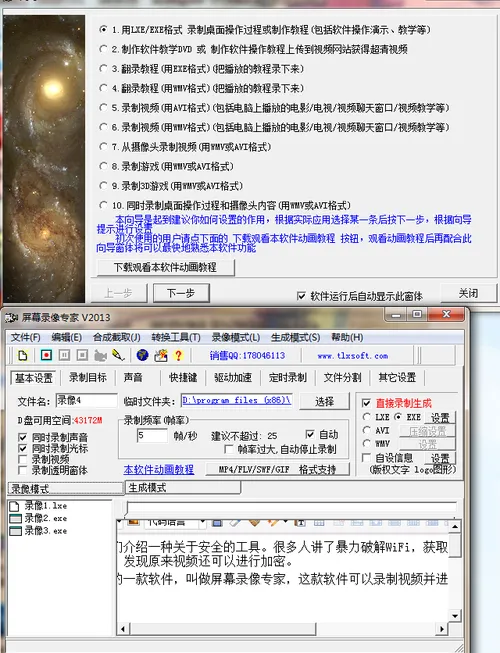Viewport: 500px width, 653px height.
Task: Open the 文件(F) menu
Action: click(26, 337)
